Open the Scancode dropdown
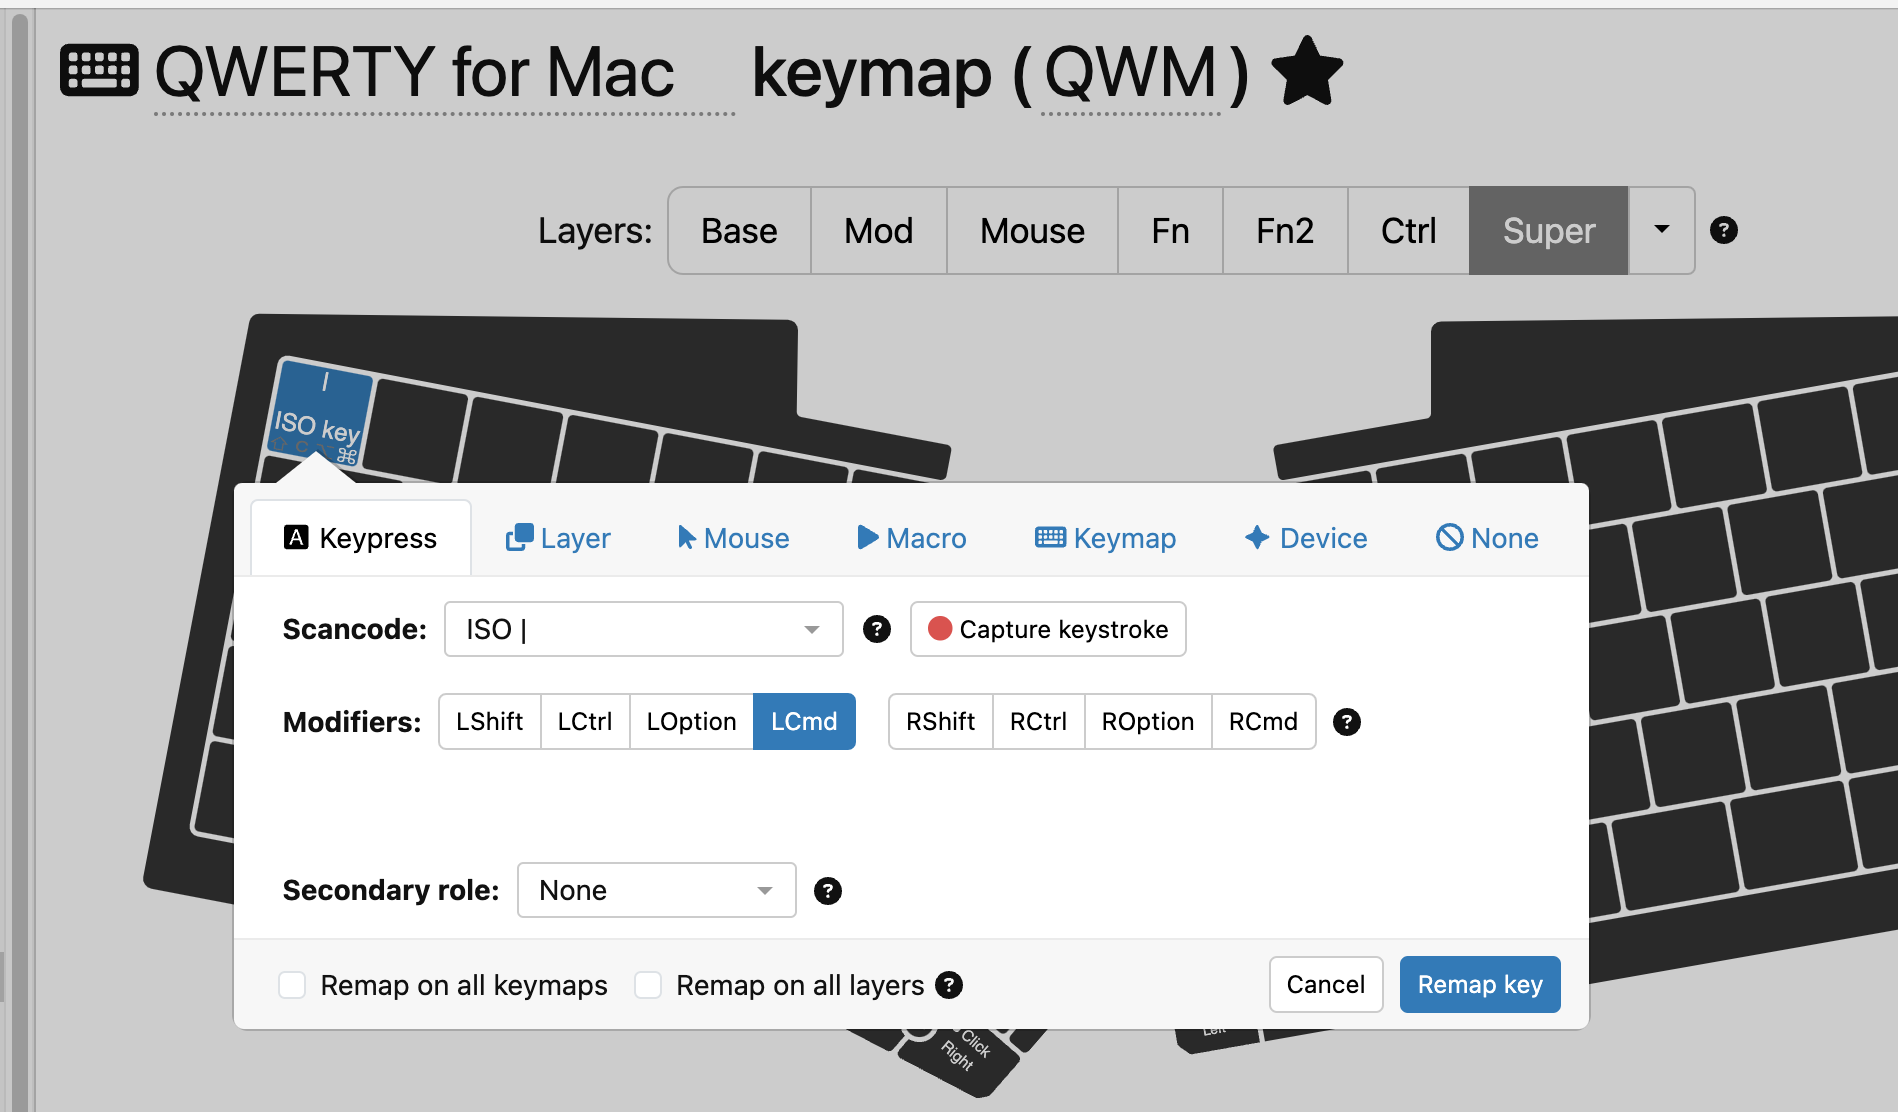This screenshot has width=1898, height=1112. point(643,629)
